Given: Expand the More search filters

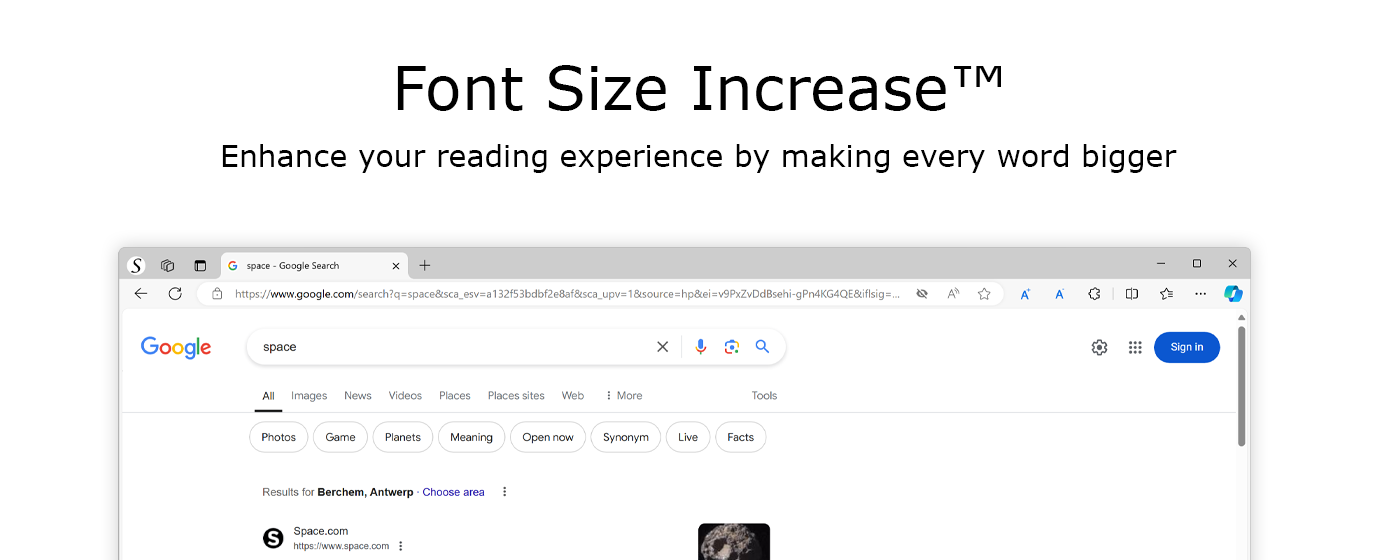Looking at the screenshot, I should click(624, 396).
